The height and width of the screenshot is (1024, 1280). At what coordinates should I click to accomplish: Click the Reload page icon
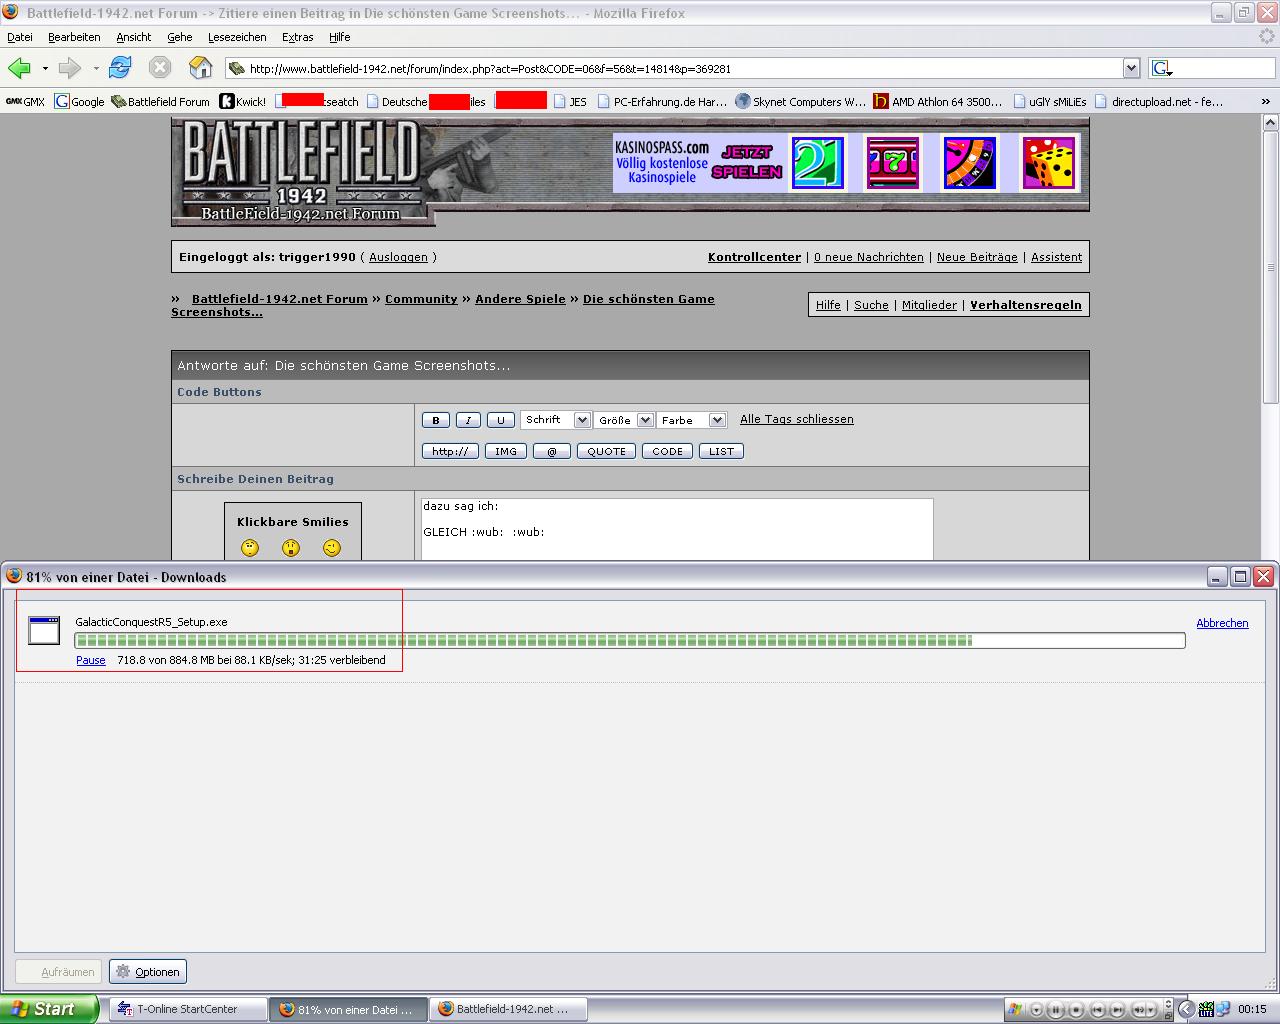pyautogui.click(x=120, y=68)
